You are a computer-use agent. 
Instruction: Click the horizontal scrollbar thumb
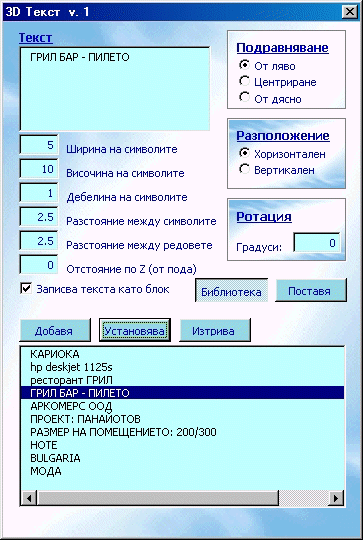[x=158, y=498]
